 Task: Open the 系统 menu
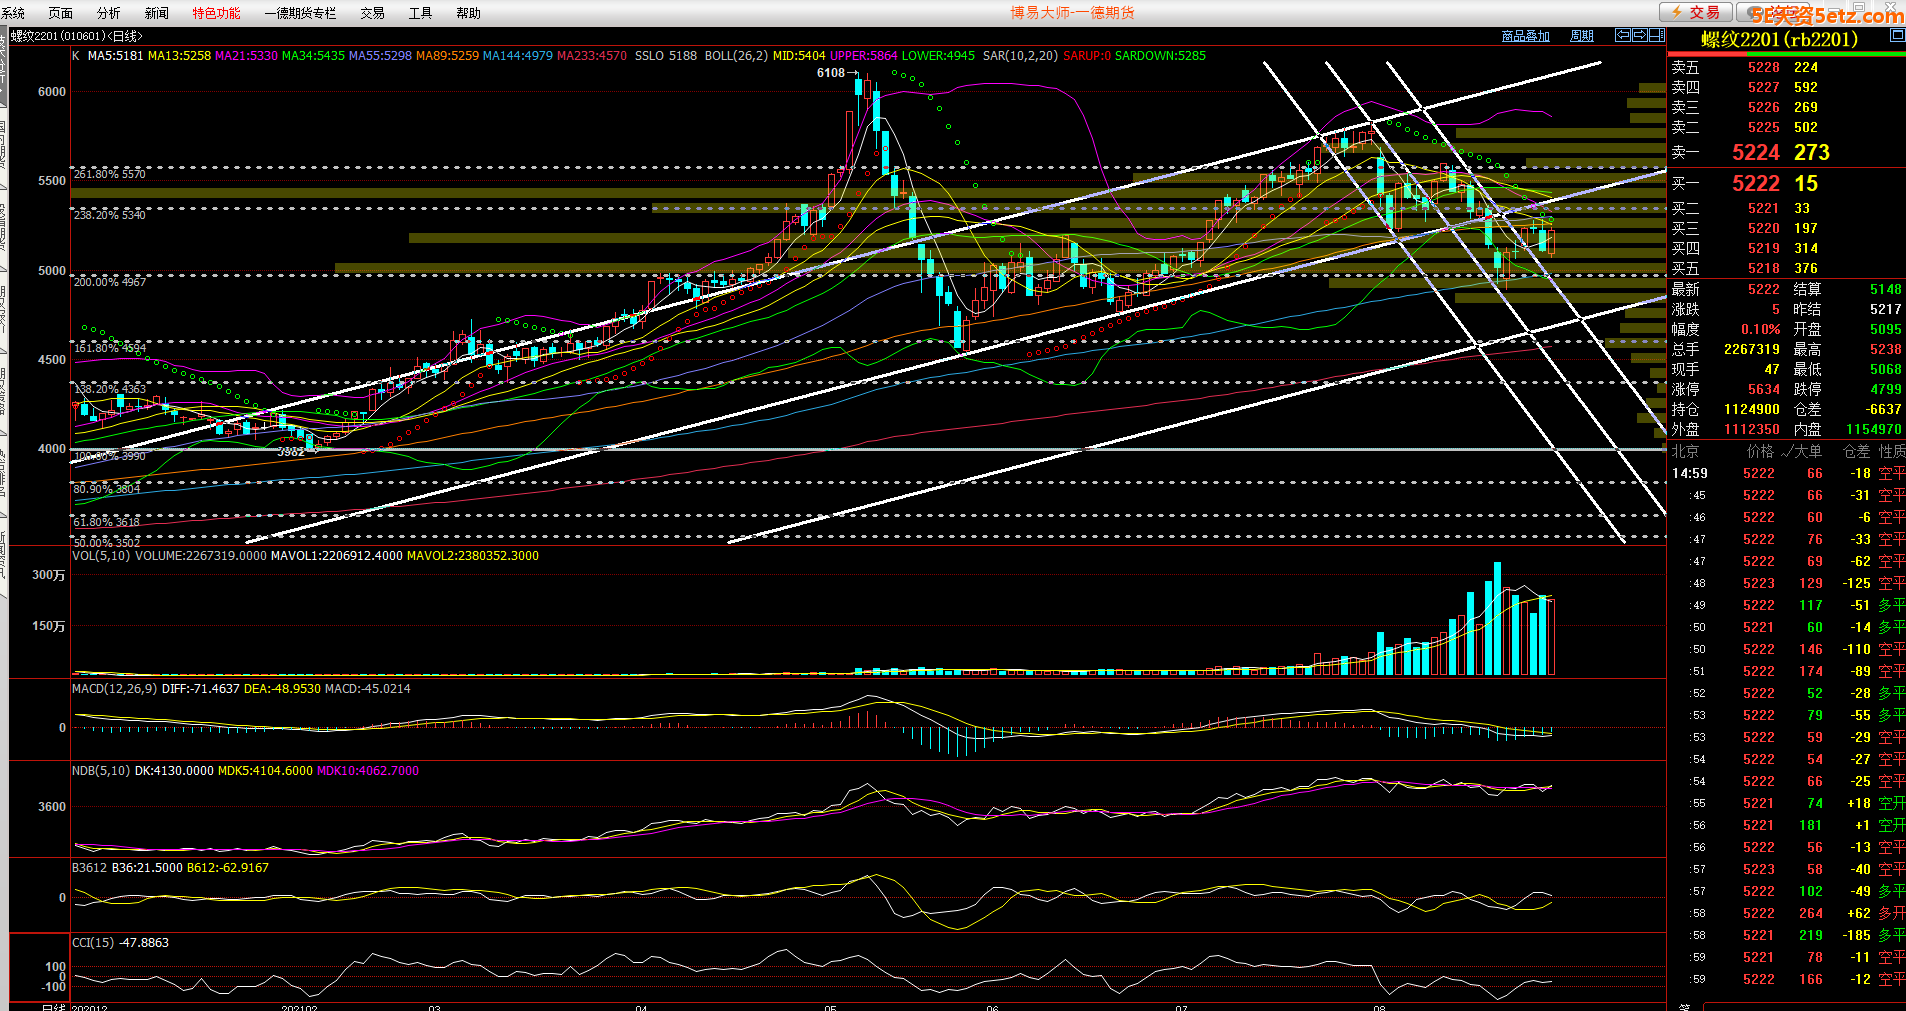14,13
